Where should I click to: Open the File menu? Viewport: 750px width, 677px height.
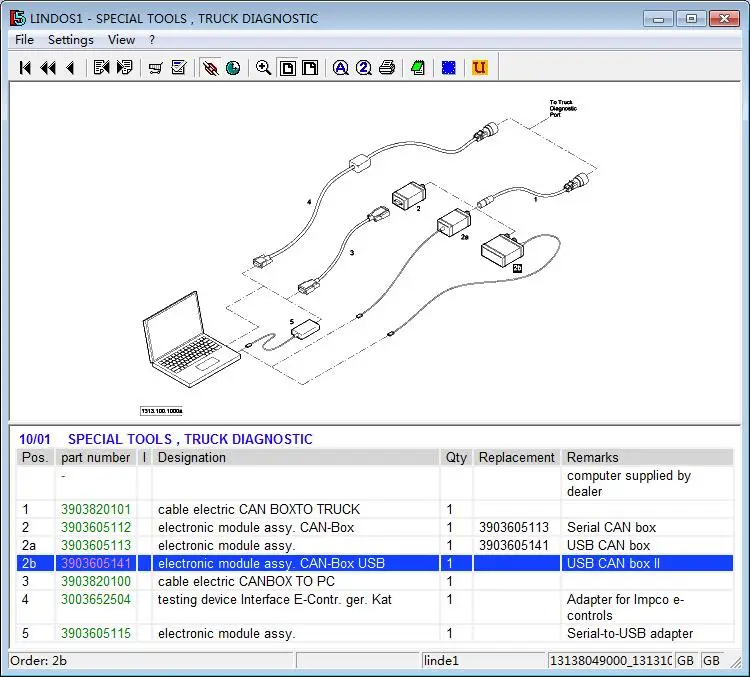click(x=24, y=40)
